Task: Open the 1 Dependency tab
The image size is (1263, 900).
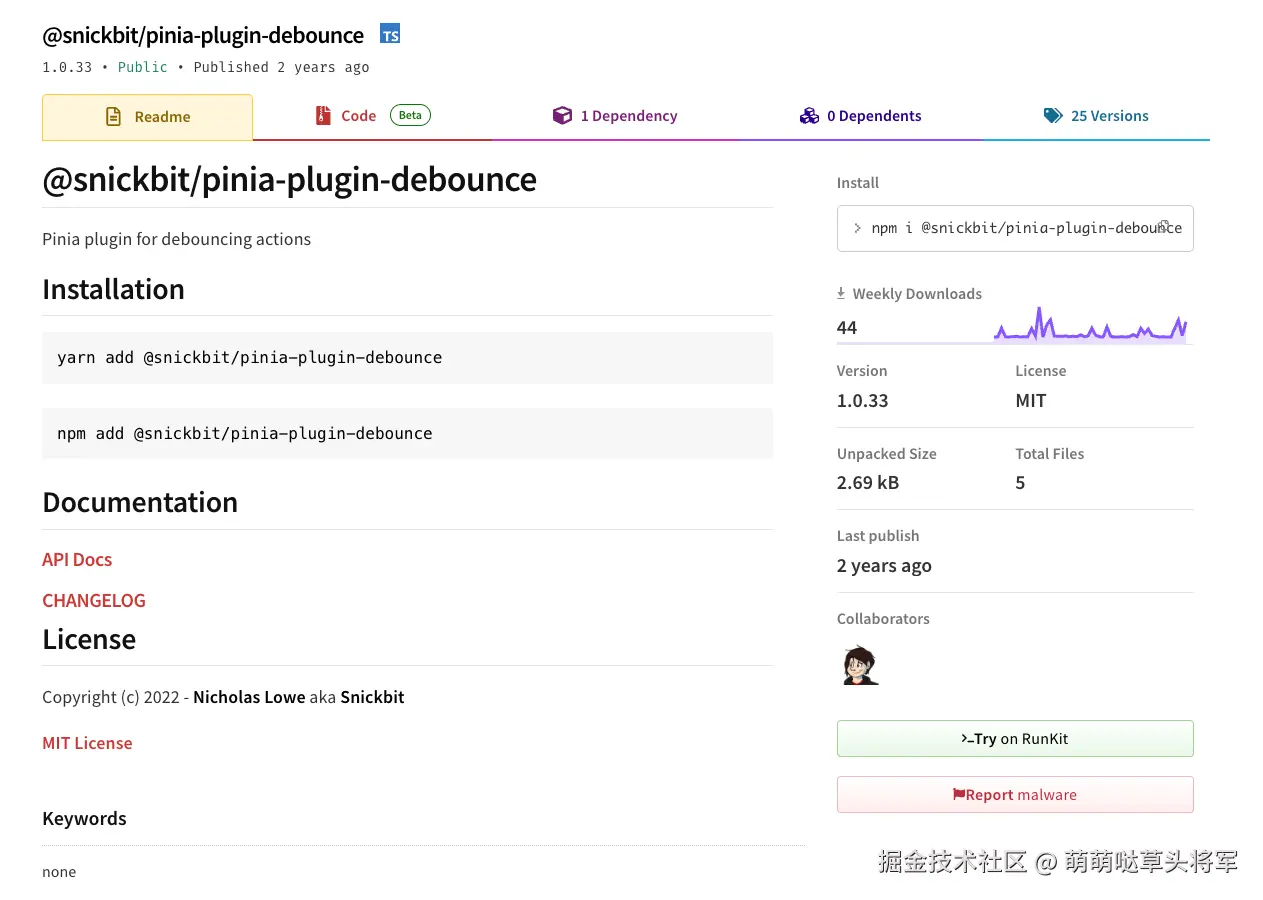Action: (x=629, y=115)
